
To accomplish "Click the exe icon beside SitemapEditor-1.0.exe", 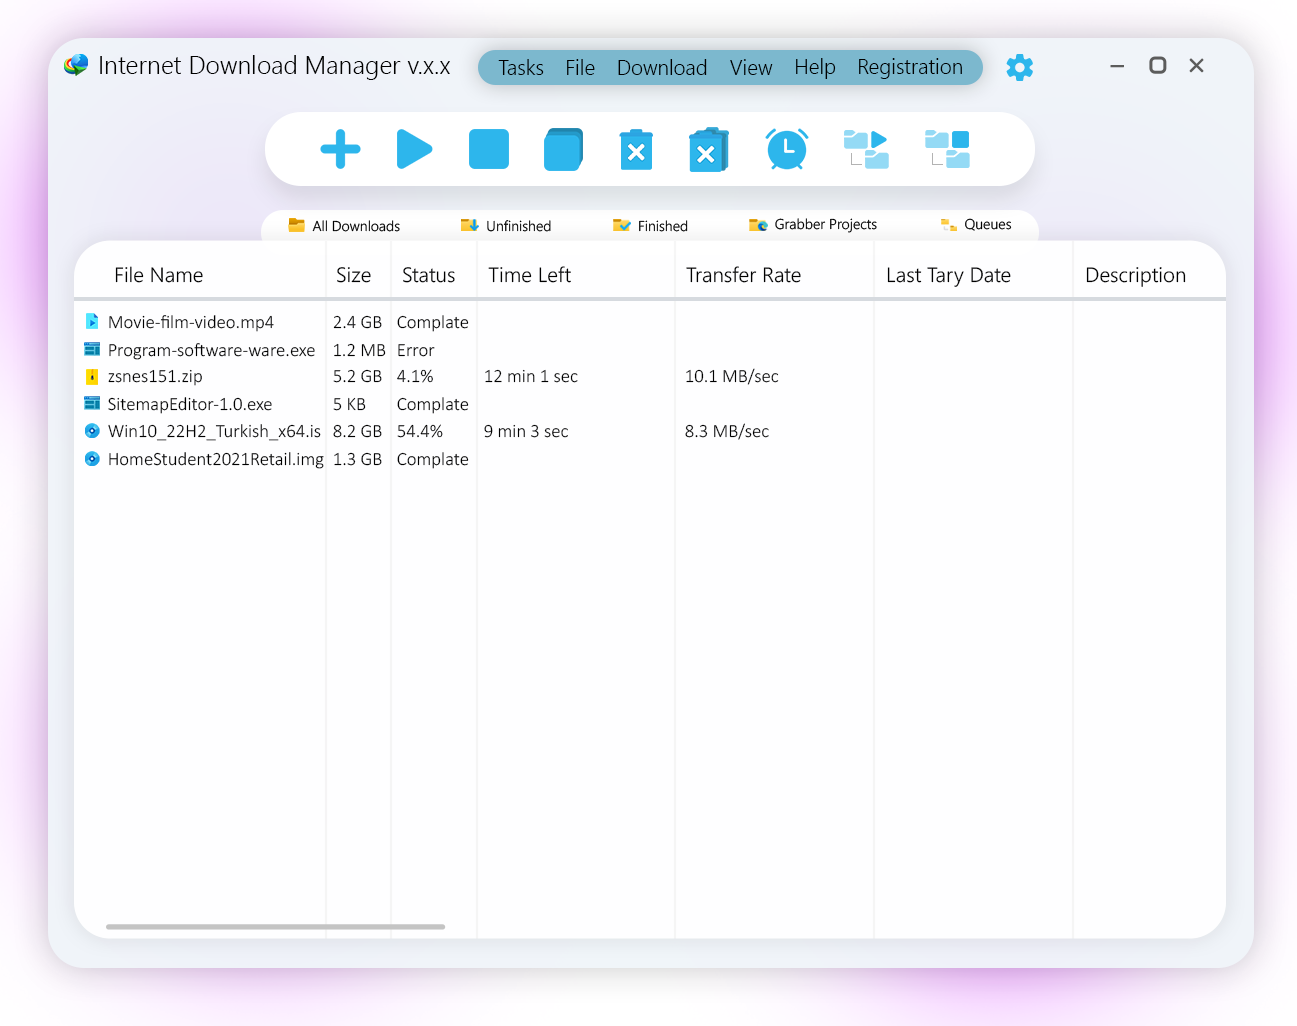I will (92, 403).
